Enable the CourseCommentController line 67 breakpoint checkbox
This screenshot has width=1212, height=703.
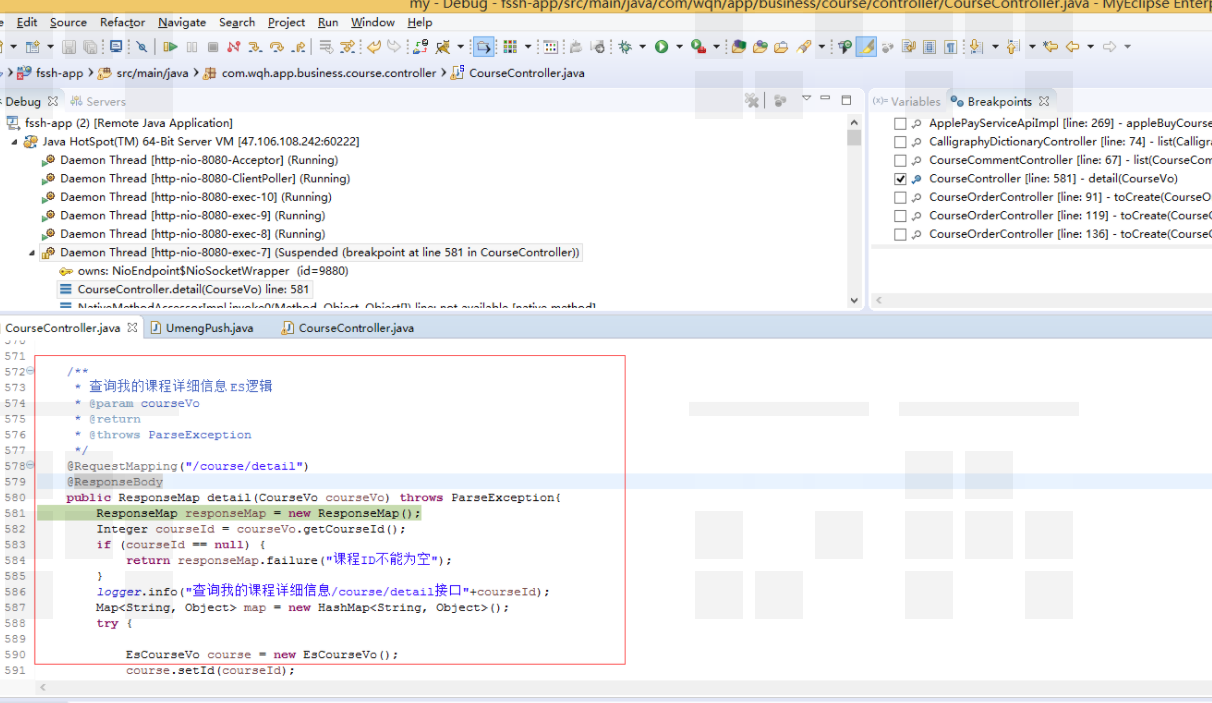tap(900, 160)
